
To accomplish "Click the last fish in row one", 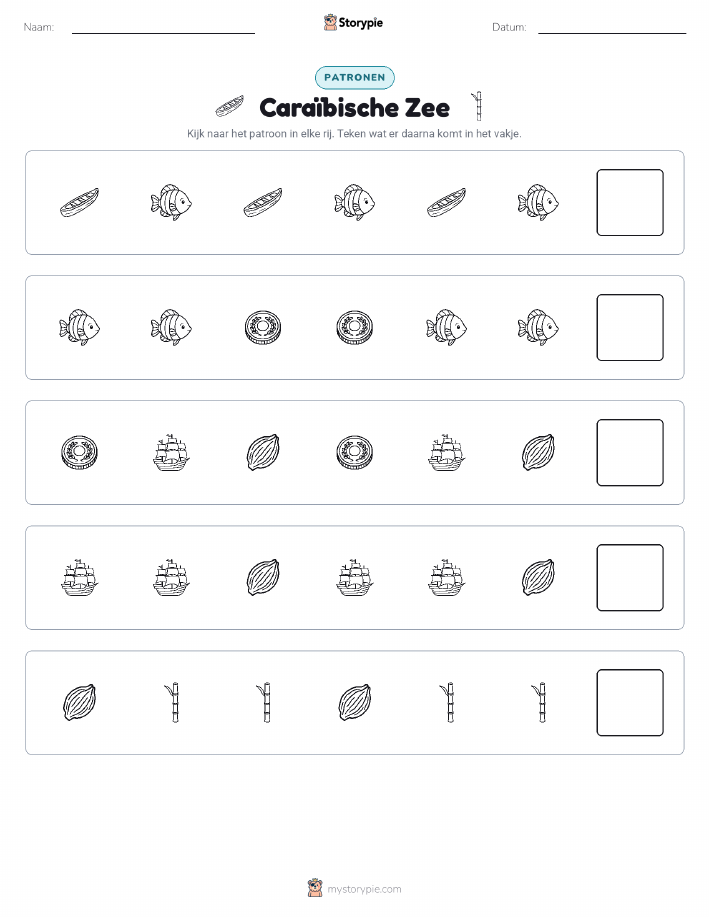I will pos(538,202).
